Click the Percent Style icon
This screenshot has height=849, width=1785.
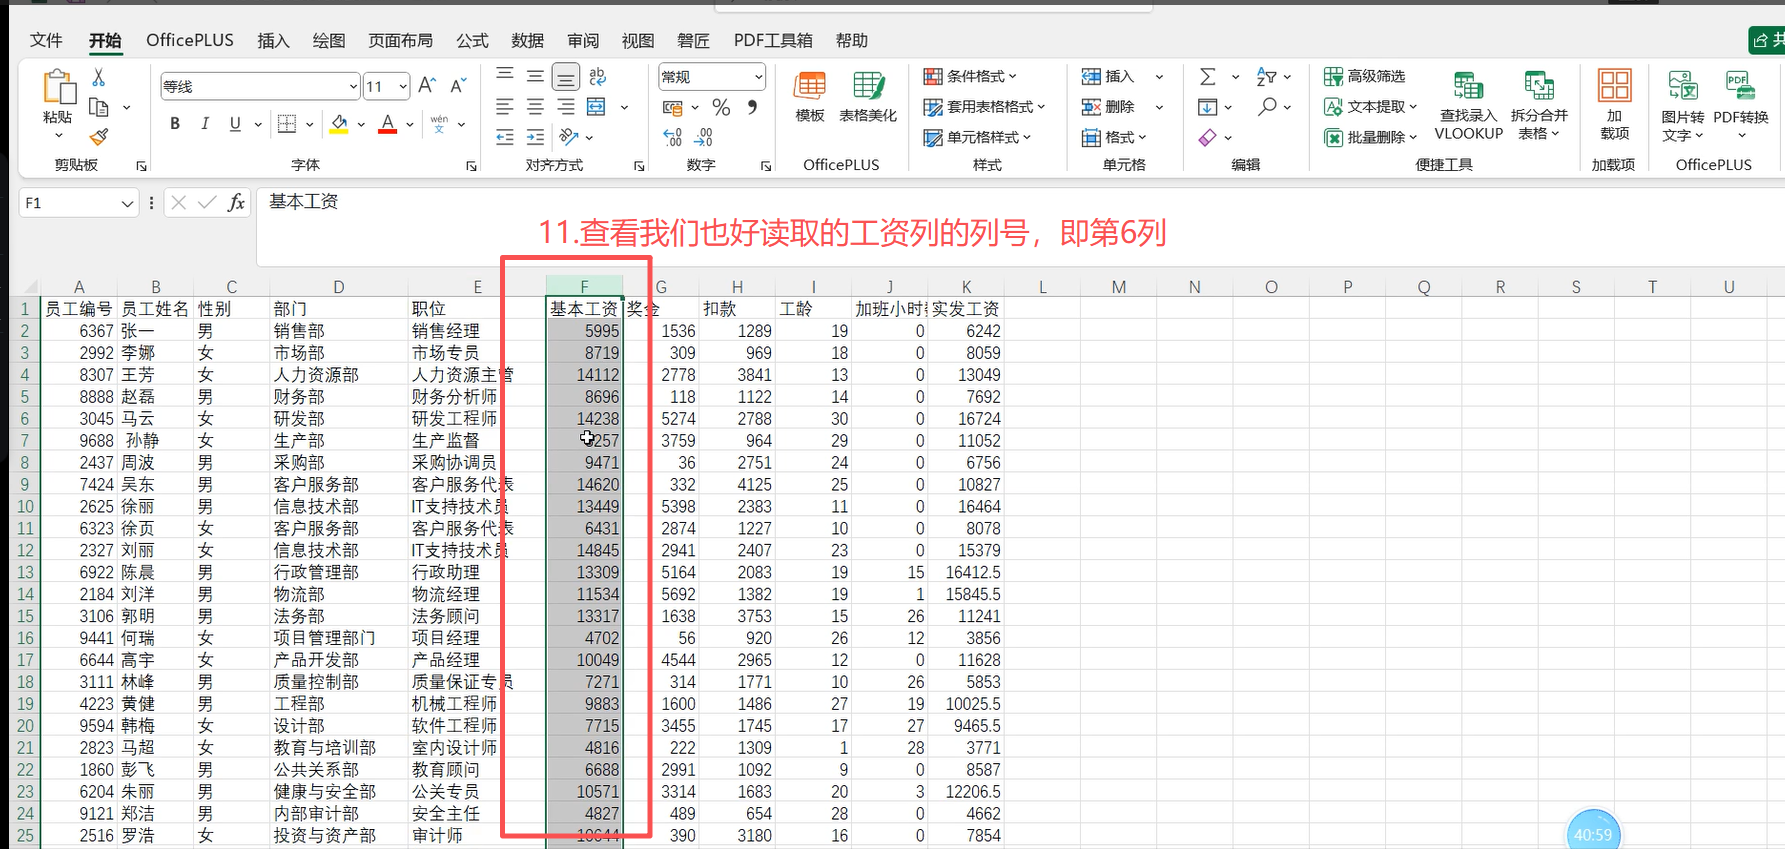point(721,107)
